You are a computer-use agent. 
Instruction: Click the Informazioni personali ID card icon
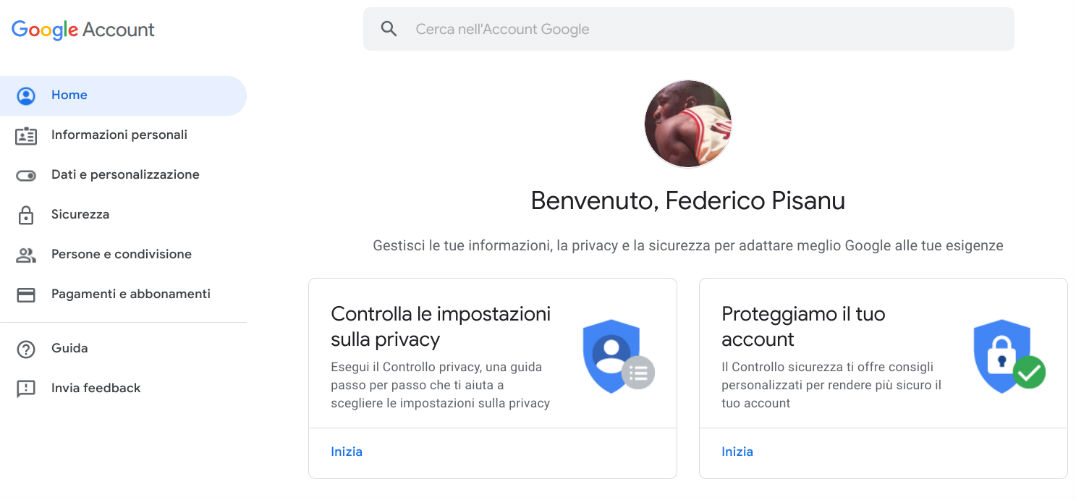[26, 136]
